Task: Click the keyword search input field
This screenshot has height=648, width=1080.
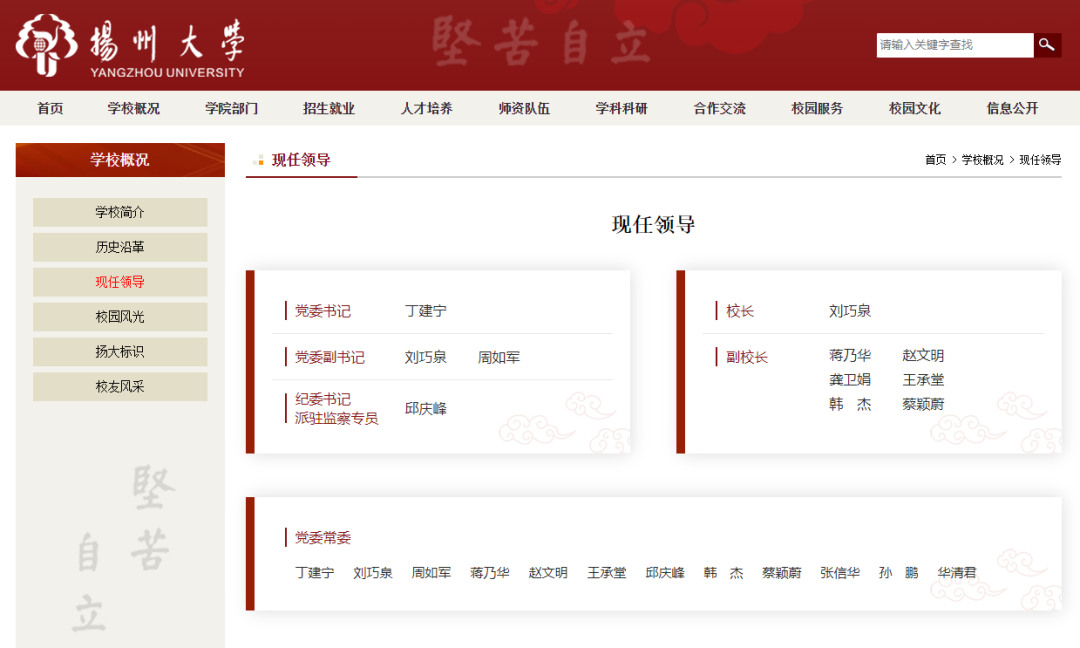Action: click(954, 45)
